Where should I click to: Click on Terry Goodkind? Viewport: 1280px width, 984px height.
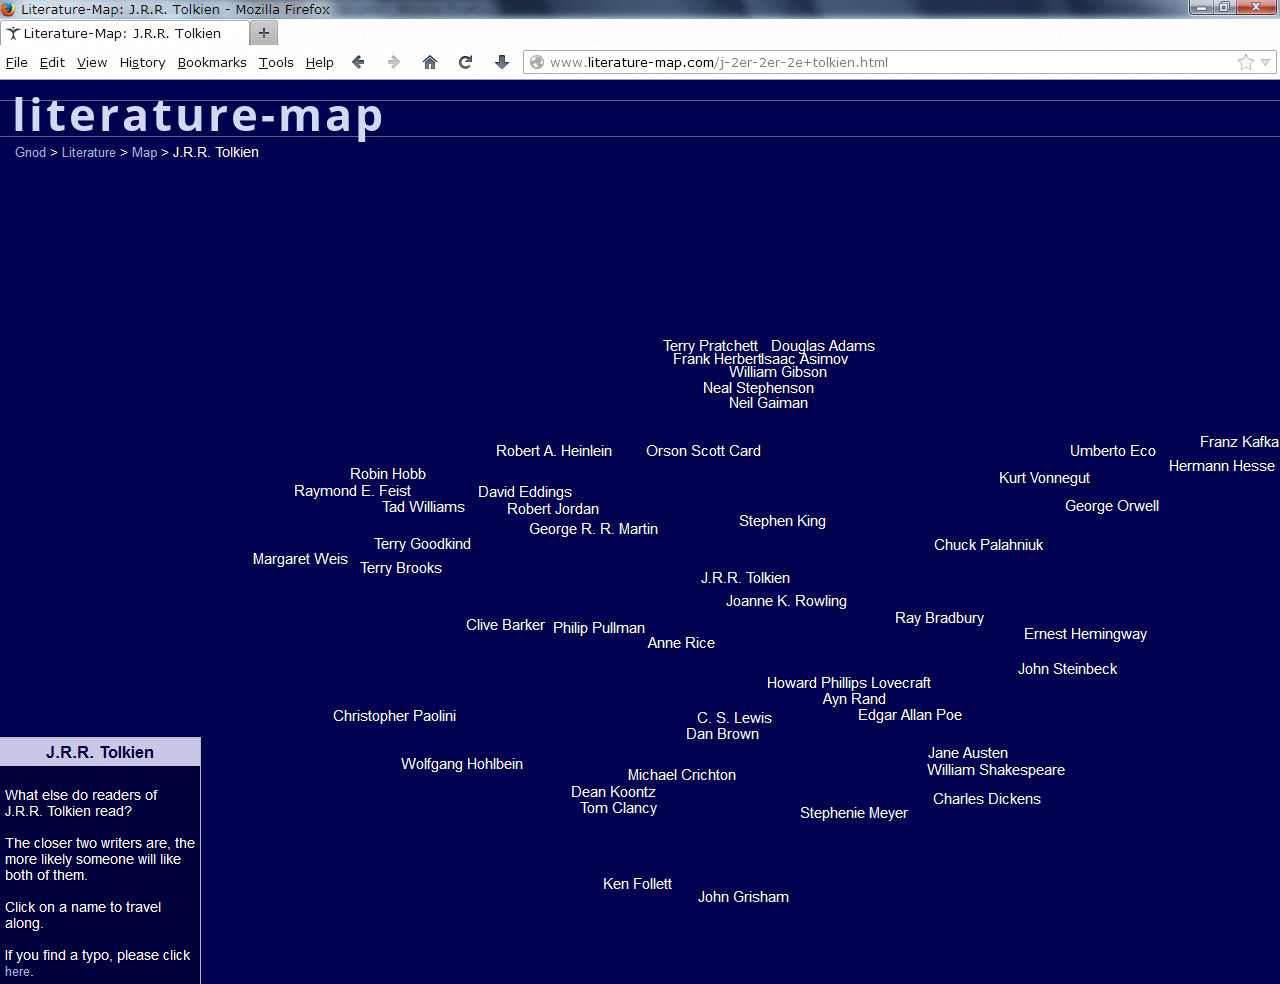(422, 544)
